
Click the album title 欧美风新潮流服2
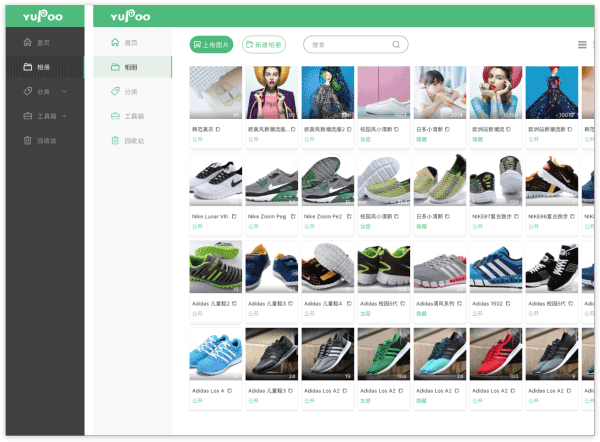[324, 129]
